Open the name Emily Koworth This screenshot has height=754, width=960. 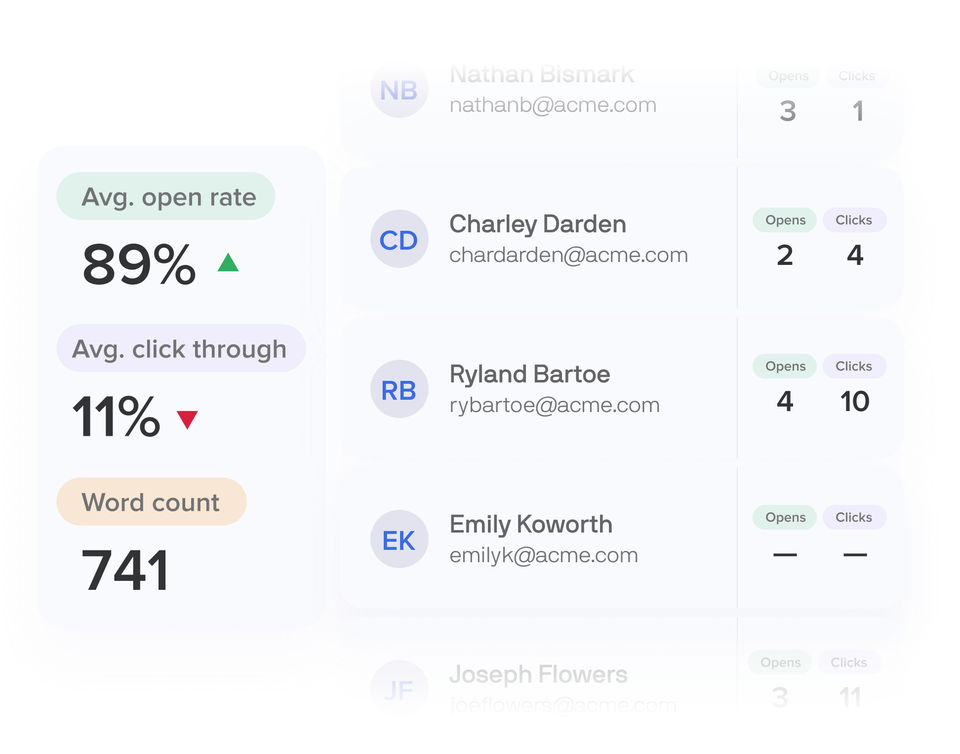[x=531, y=524]
